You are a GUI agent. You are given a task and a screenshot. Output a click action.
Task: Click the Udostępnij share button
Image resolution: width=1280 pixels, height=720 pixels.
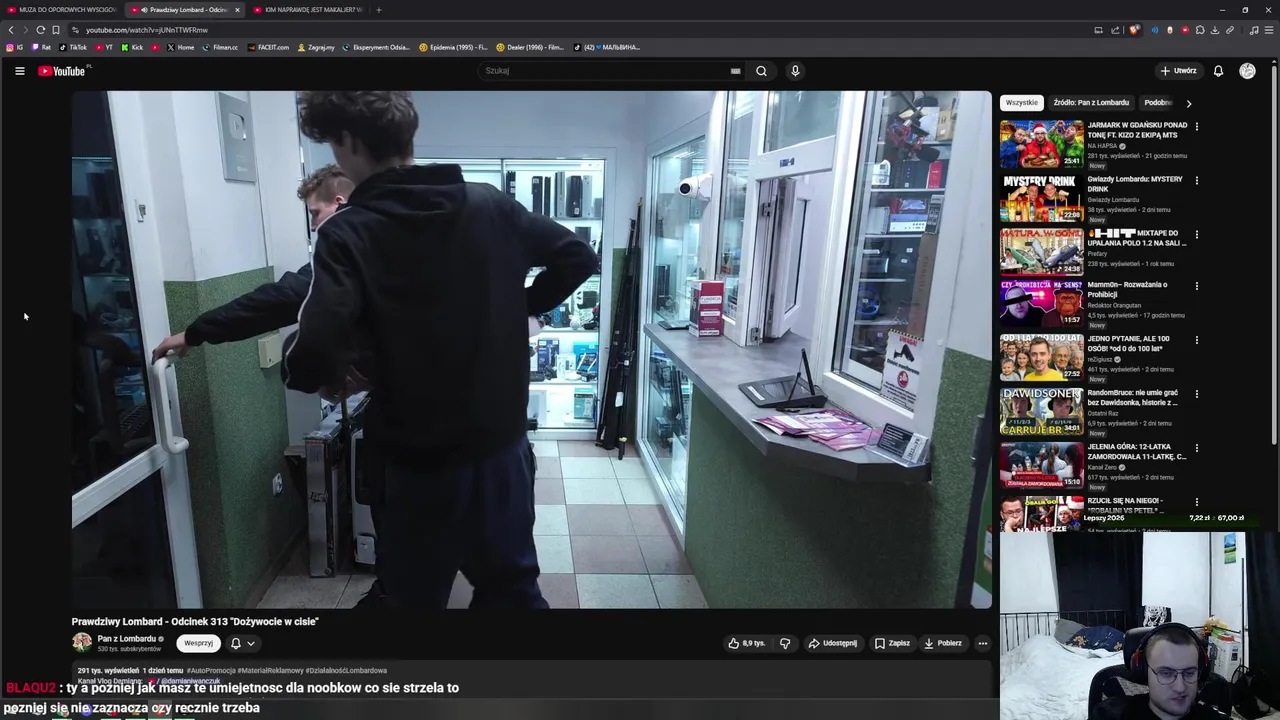[x=833, y=643]
